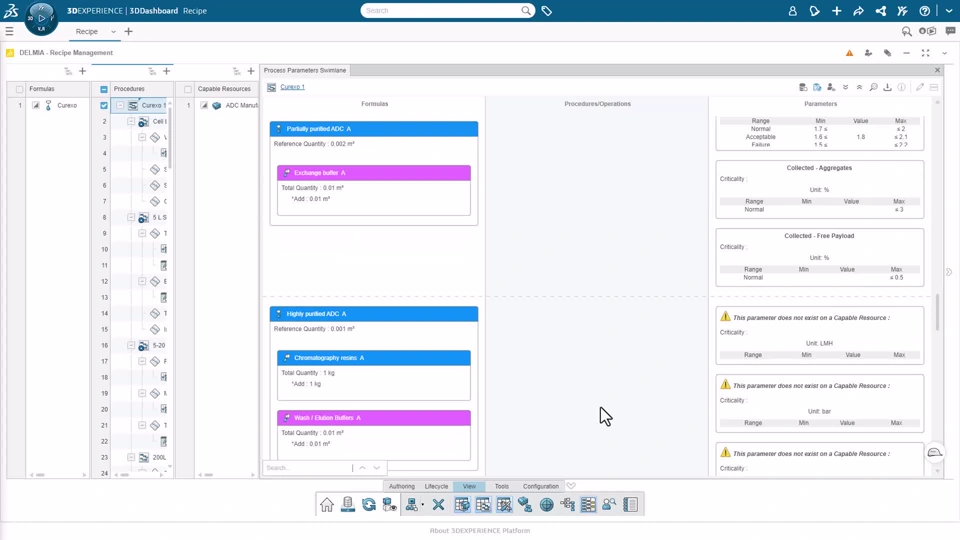Click About 3DEXPERIENCE Platform link

[x=480, y=531]
